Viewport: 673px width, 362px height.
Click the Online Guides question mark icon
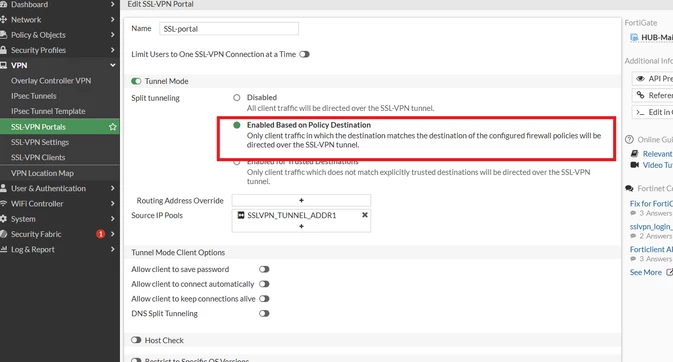coord(629,140)
